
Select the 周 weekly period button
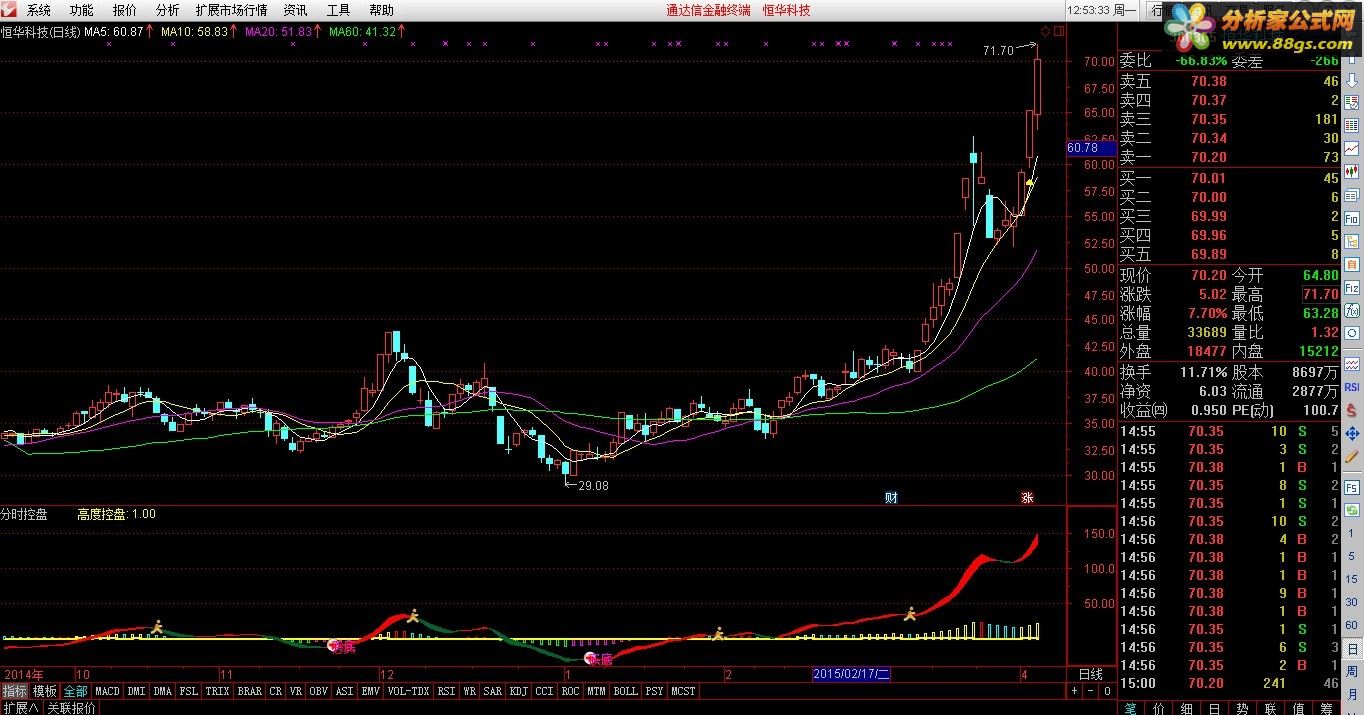coord(1351,671)
